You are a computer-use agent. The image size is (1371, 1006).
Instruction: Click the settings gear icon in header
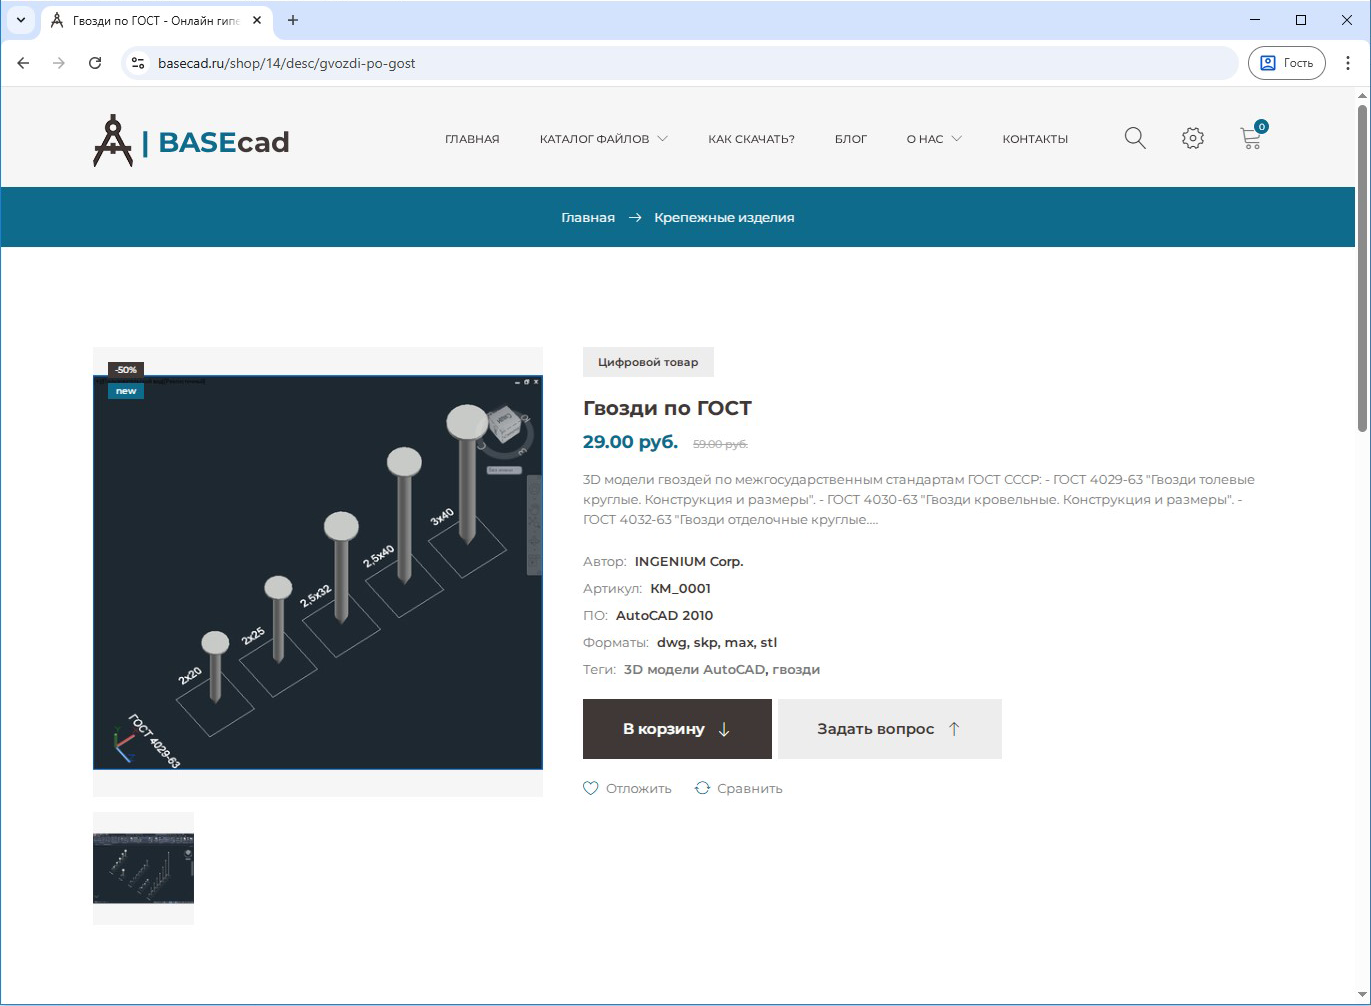(1192, 138)
